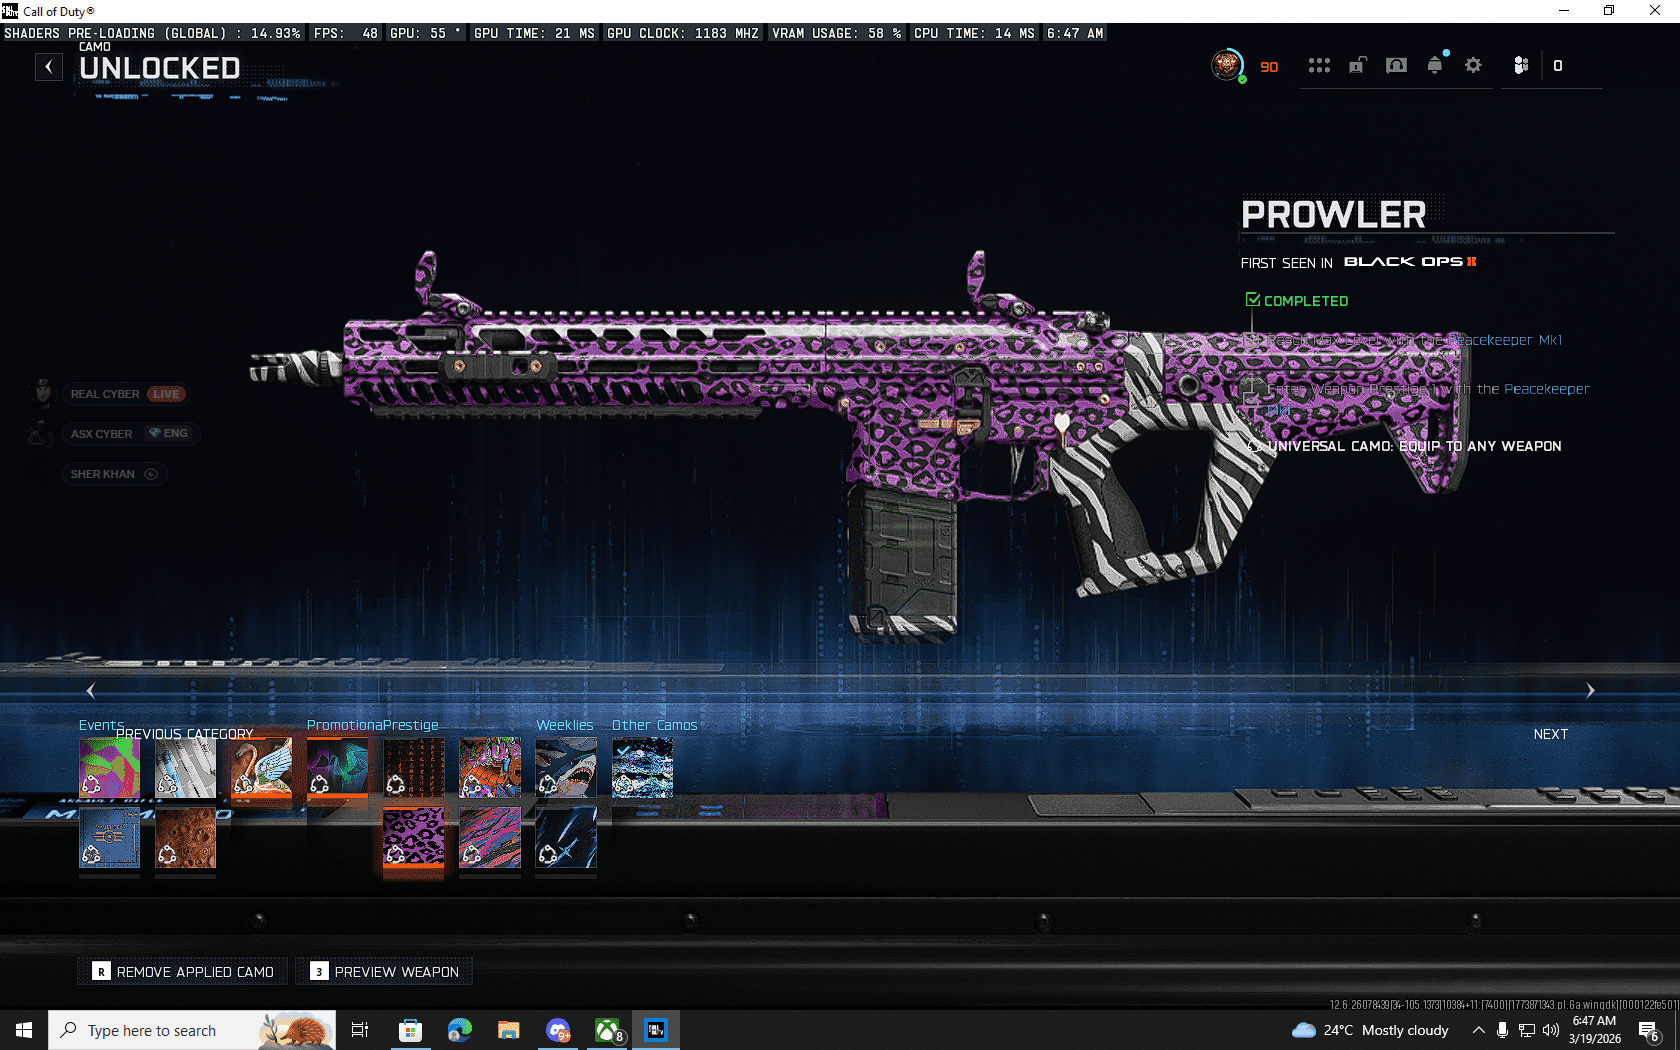The width and height of the screenshot is (1680, 1050).
Task: Click the Remove Applied Camo button
Action: click(x=183, y=972)
